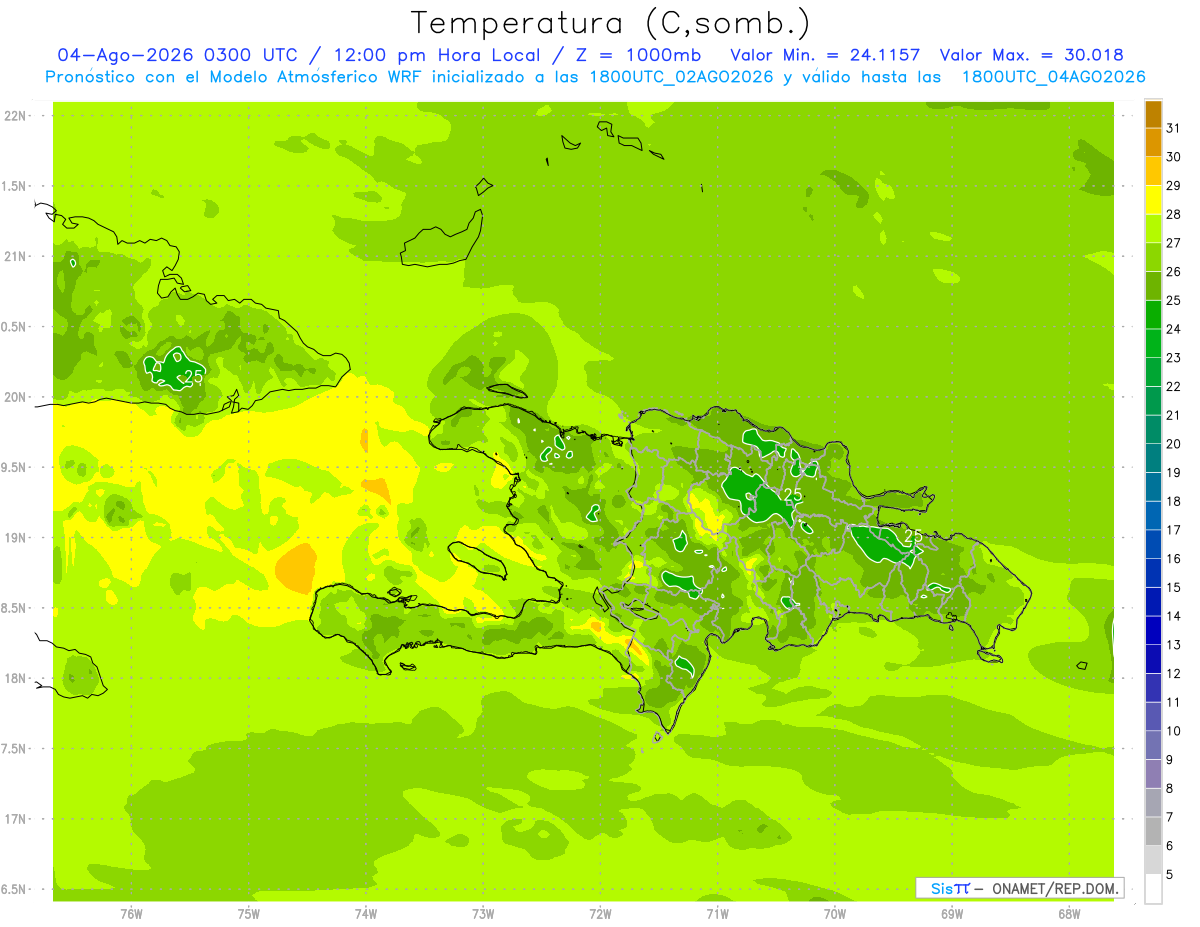1200x927 pixels.
Task: Click the legend value '8'
Action: [x=1170, y=788]
